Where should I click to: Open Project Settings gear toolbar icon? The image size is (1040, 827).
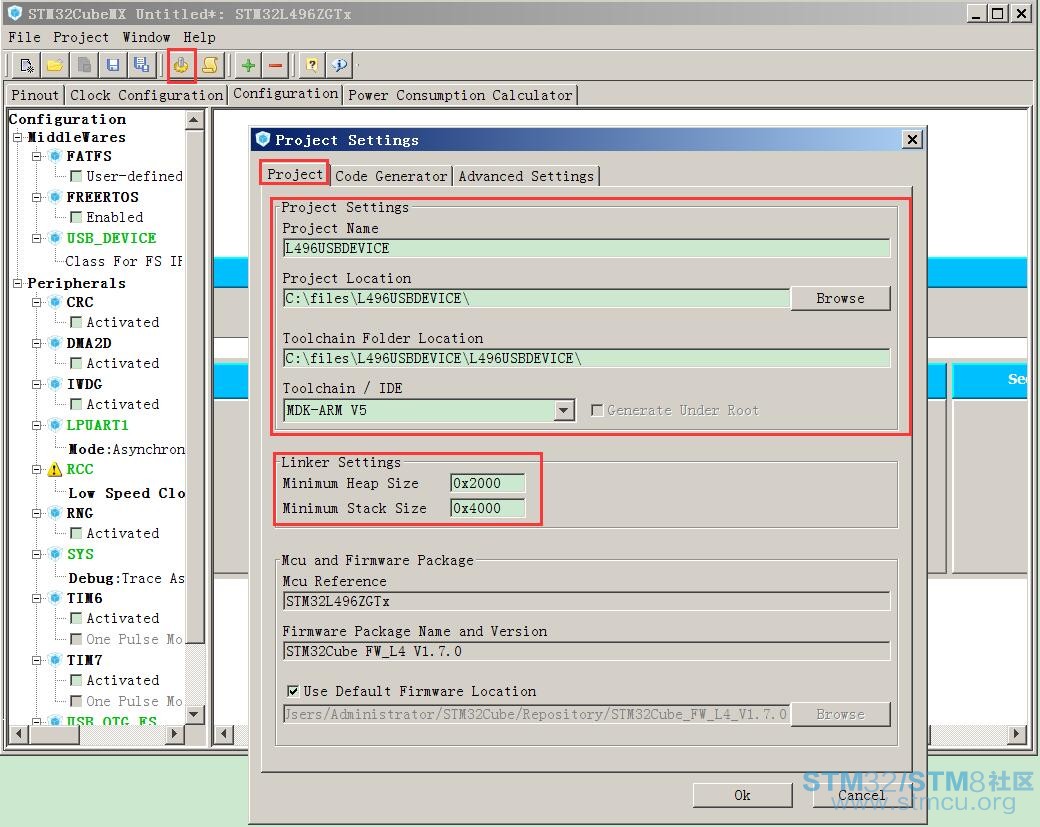coord(181,65)
